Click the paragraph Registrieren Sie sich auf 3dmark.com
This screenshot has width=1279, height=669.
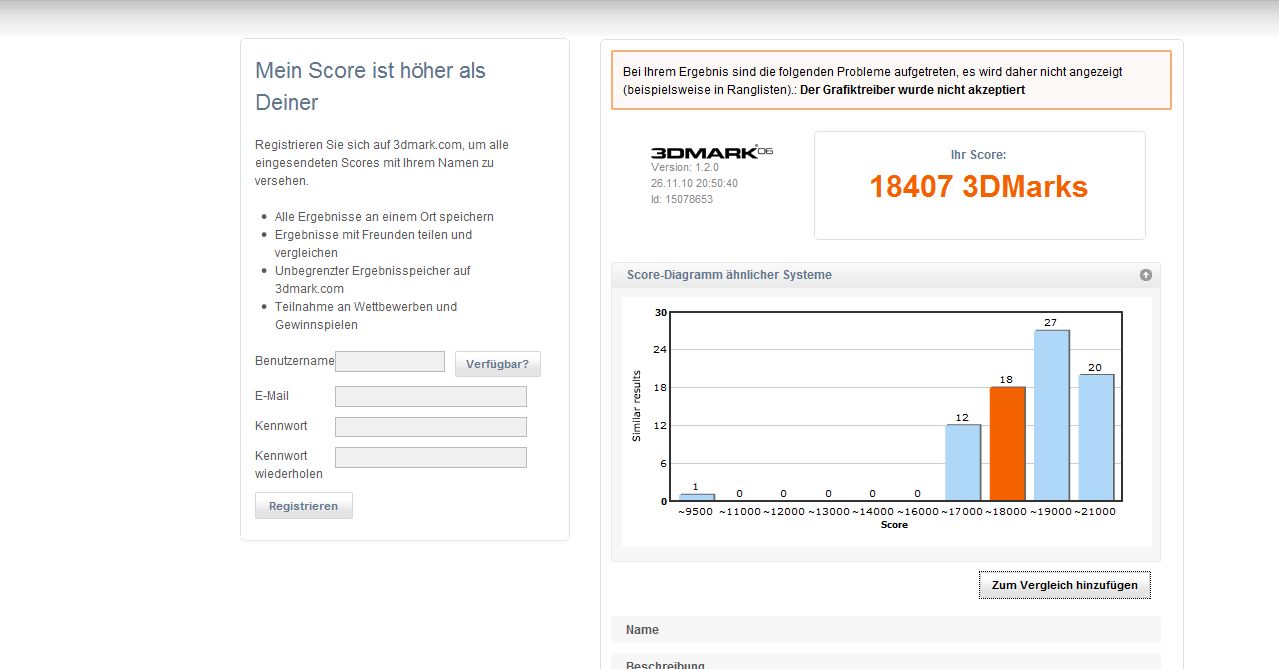point(382,163)
